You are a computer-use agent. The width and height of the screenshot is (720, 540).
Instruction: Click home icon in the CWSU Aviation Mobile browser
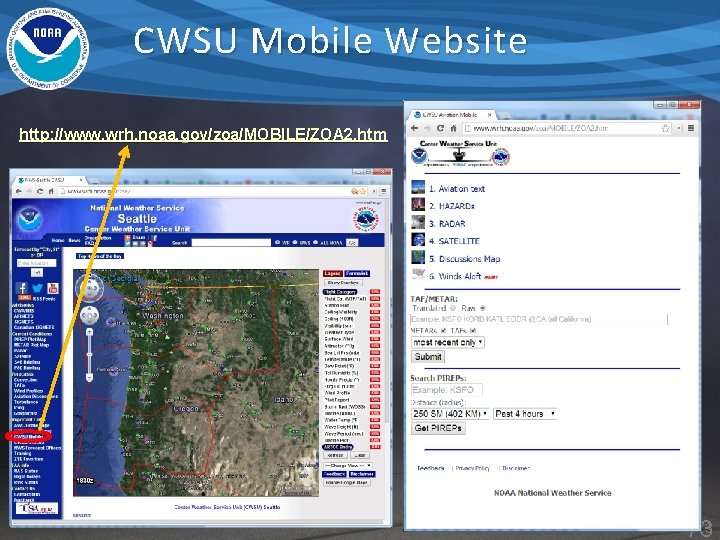click(453, 129)
